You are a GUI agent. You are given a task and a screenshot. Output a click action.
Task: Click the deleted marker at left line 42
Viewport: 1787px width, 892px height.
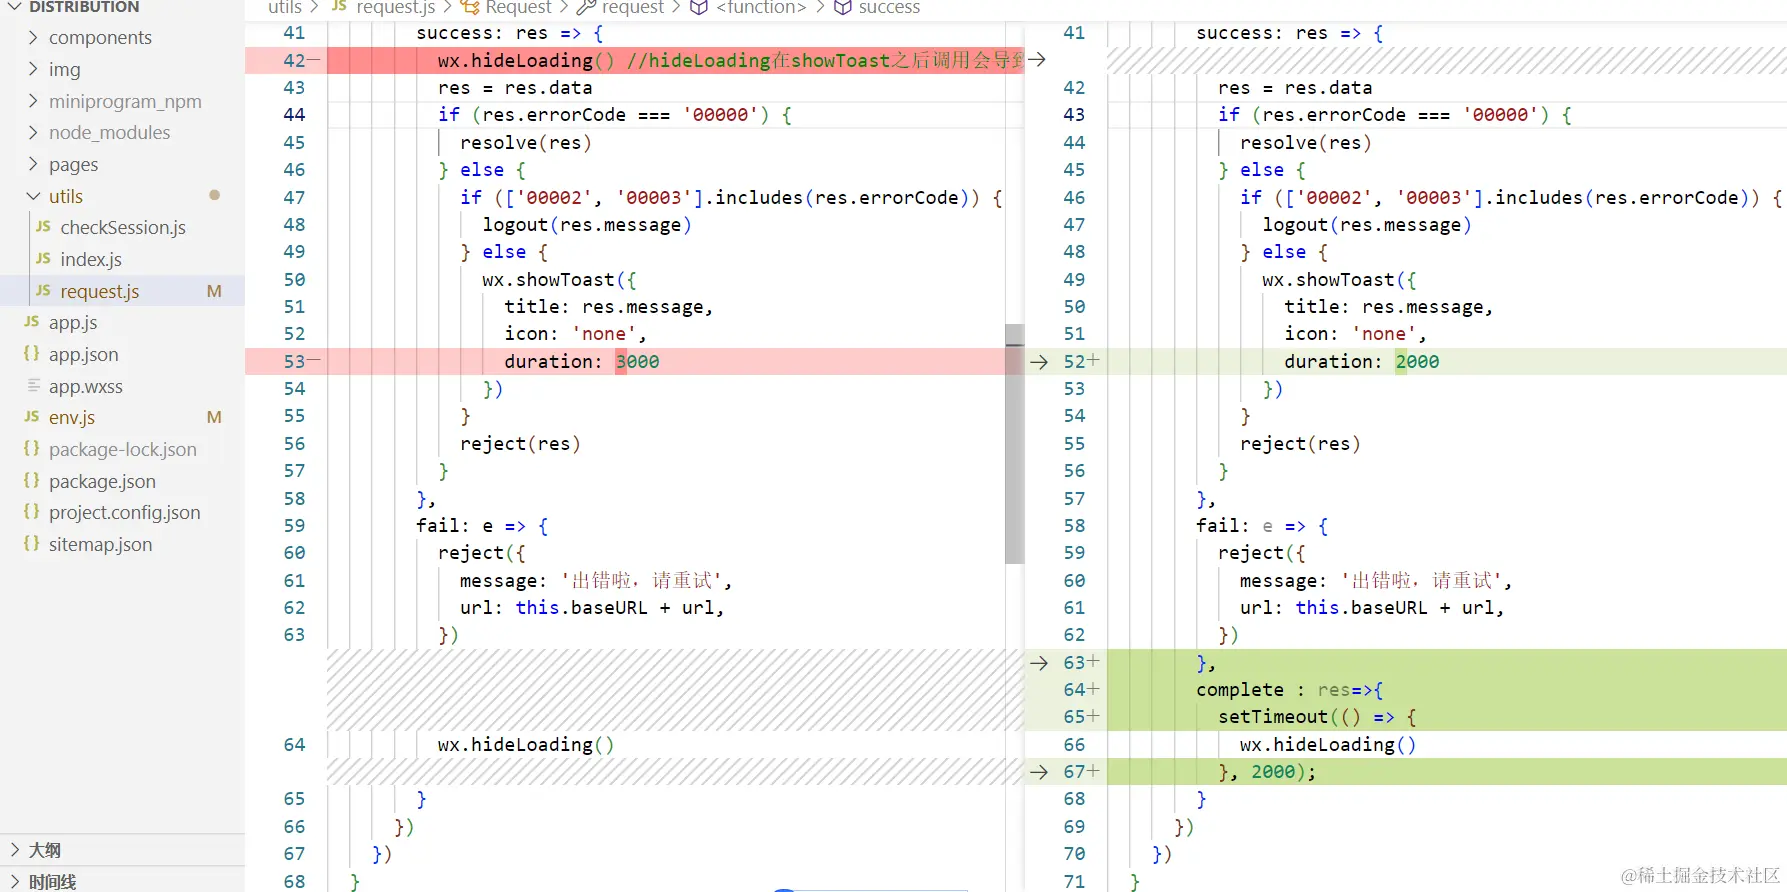tap(314, 60)
